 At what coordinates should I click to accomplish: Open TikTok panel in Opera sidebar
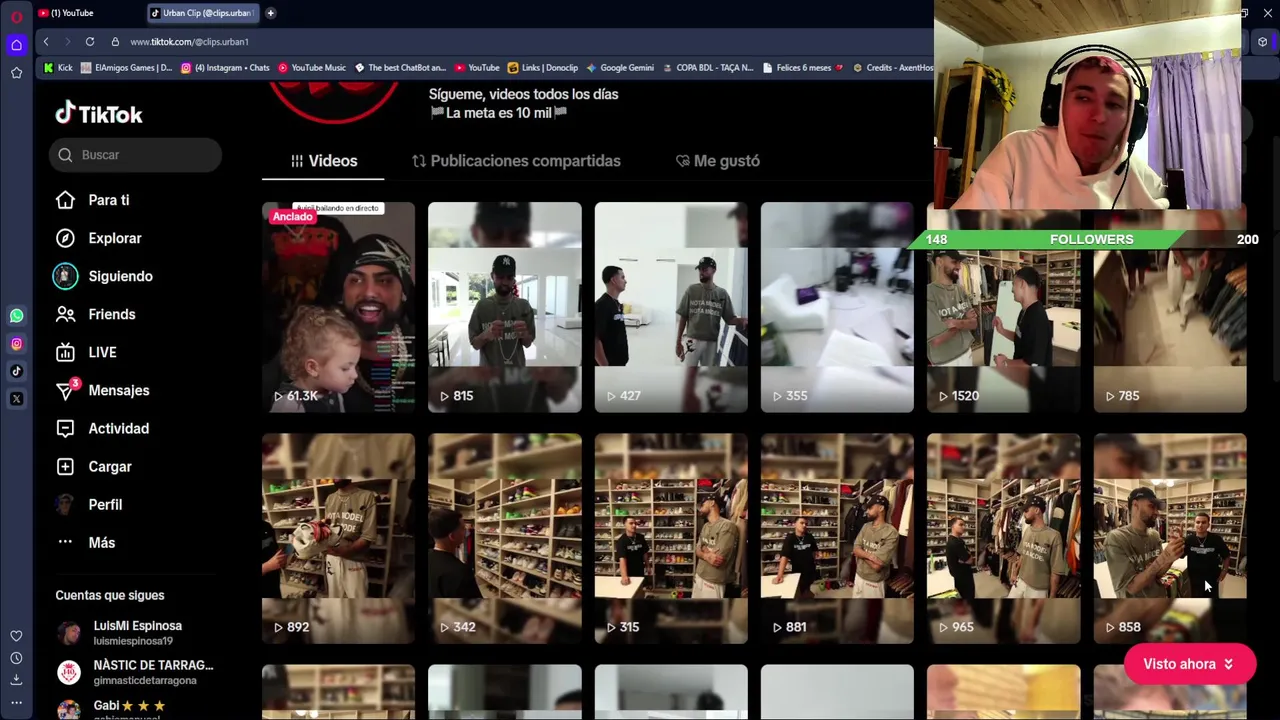[x=16, y=371]
